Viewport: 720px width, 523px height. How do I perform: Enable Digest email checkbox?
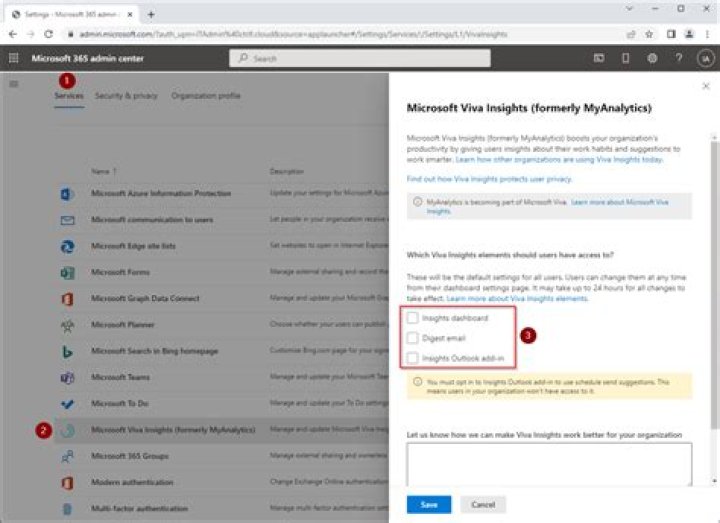pos(412,338)
